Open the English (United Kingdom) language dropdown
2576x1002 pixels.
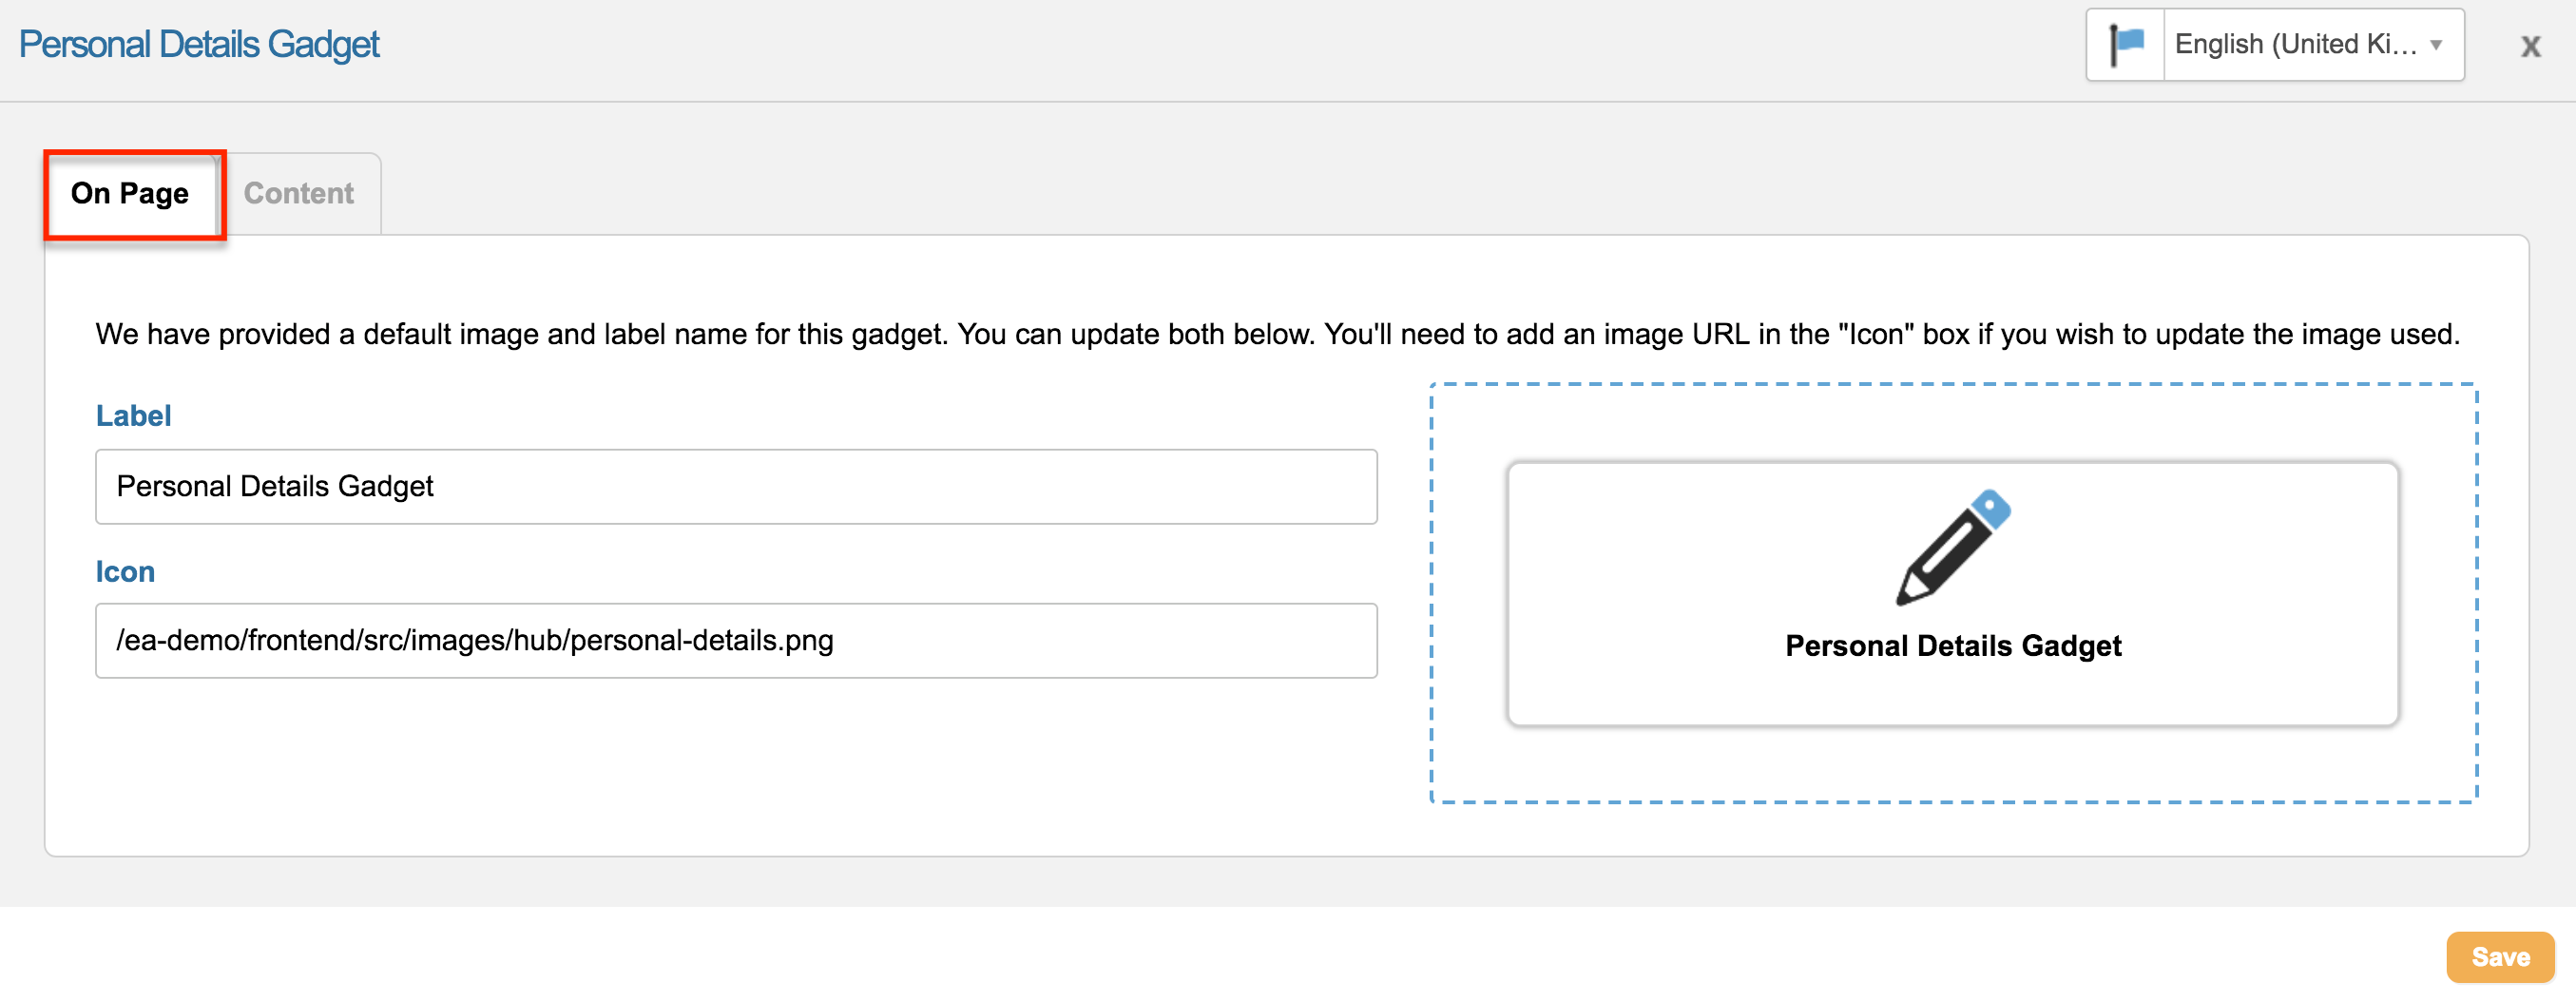click(2294, 45)
